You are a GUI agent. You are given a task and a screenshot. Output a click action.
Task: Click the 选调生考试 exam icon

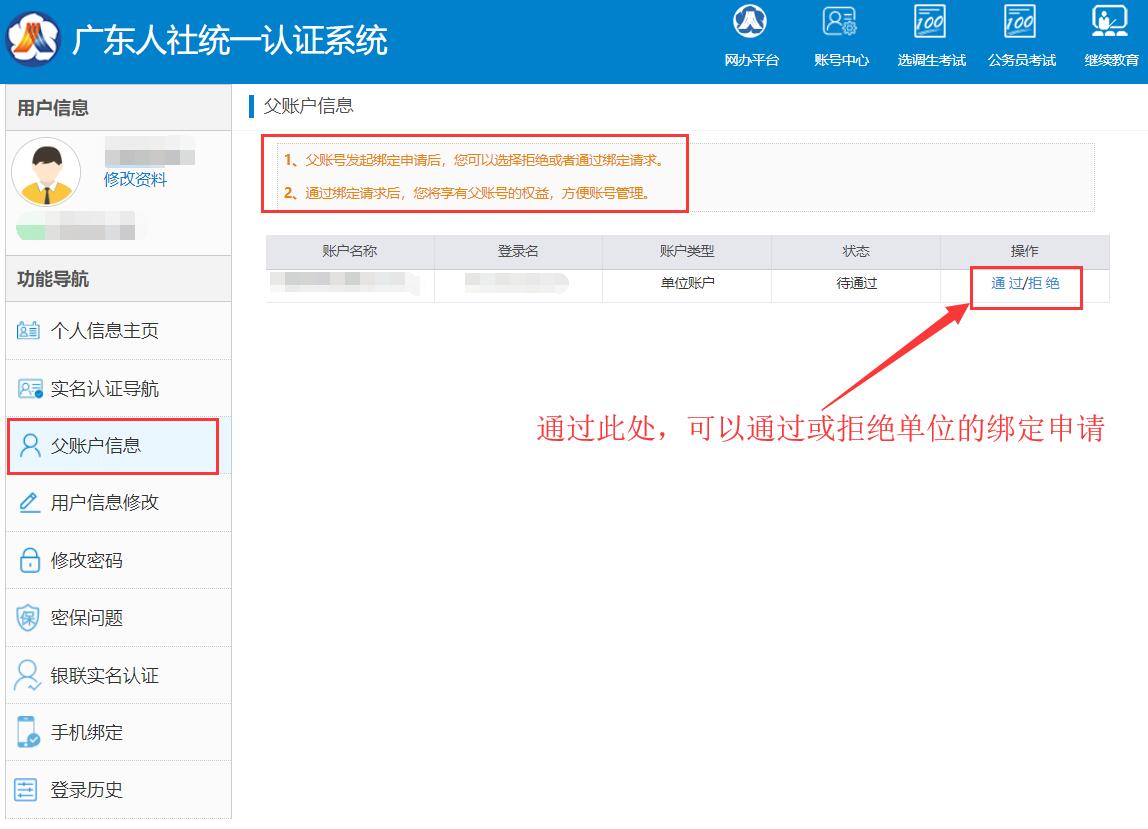931,23
